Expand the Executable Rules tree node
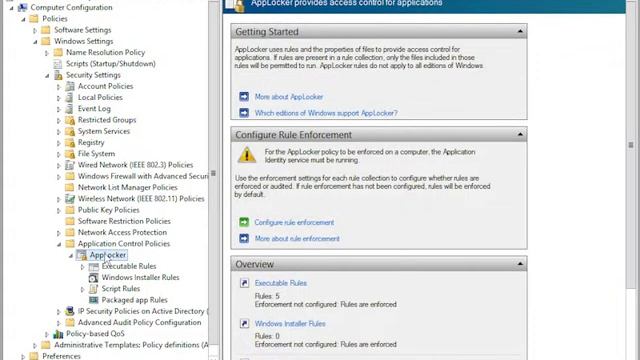 pyautogui.click(x=82, y=267)
